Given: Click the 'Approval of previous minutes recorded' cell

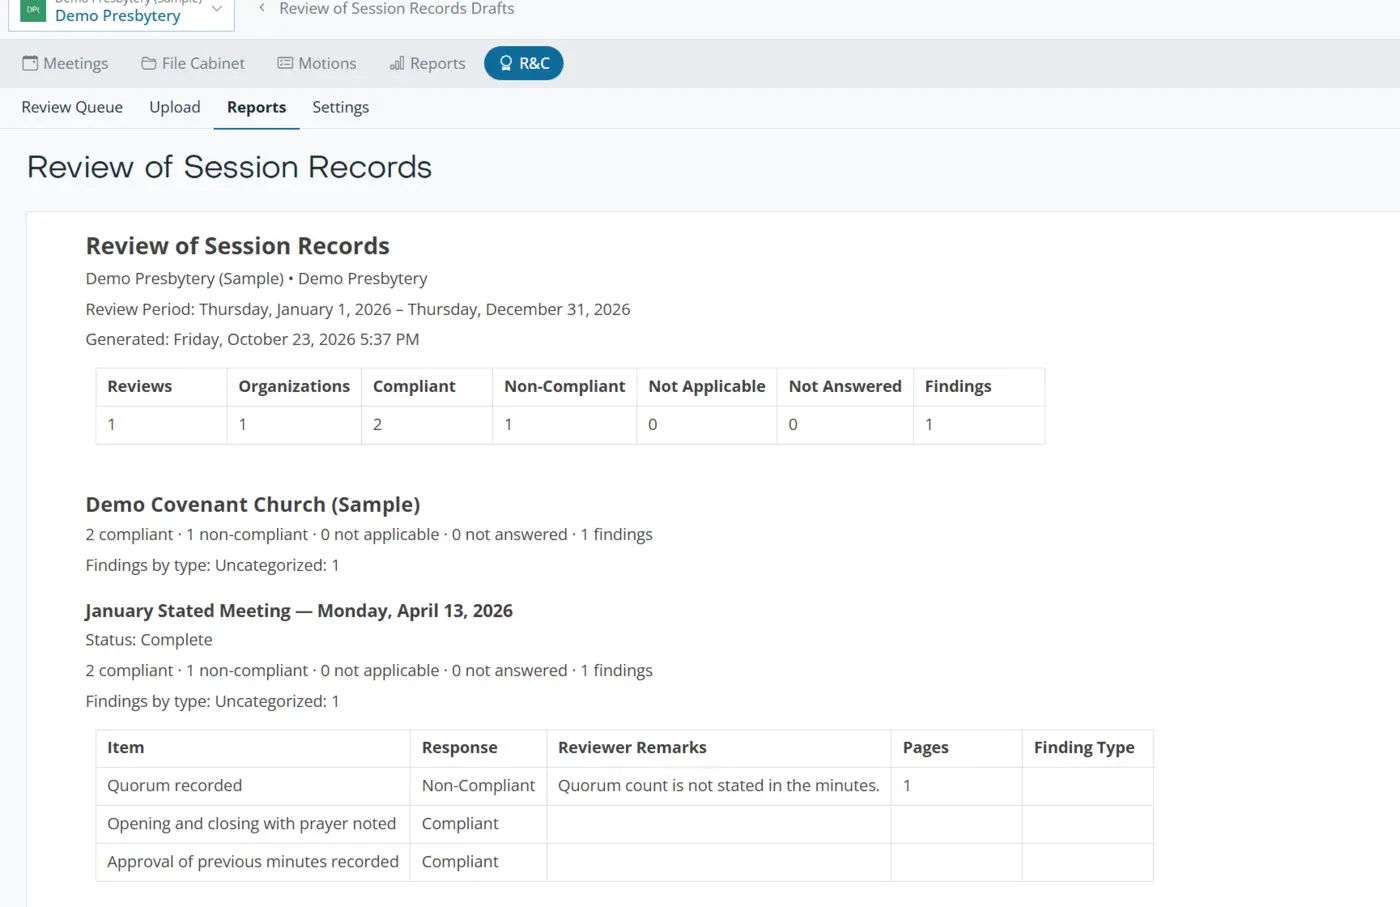Looking at the screenshot, I should tap(253, 862).
